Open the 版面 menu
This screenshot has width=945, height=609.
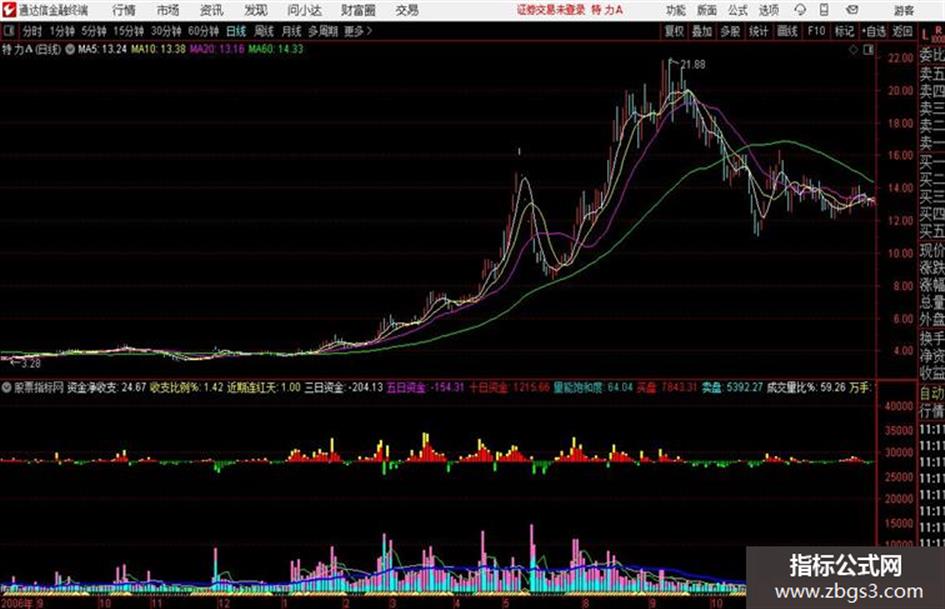[x=707, y=10]
